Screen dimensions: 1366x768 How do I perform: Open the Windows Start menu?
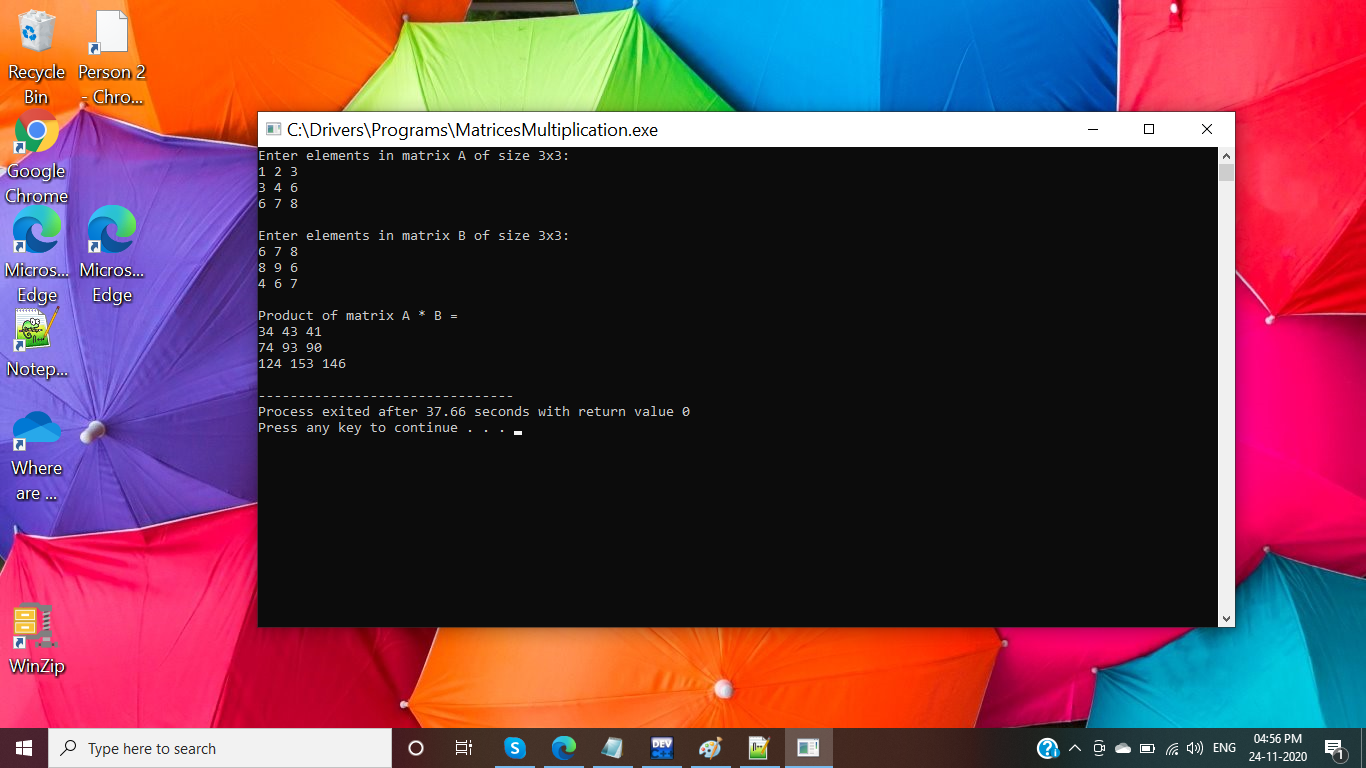click(24, 748)
